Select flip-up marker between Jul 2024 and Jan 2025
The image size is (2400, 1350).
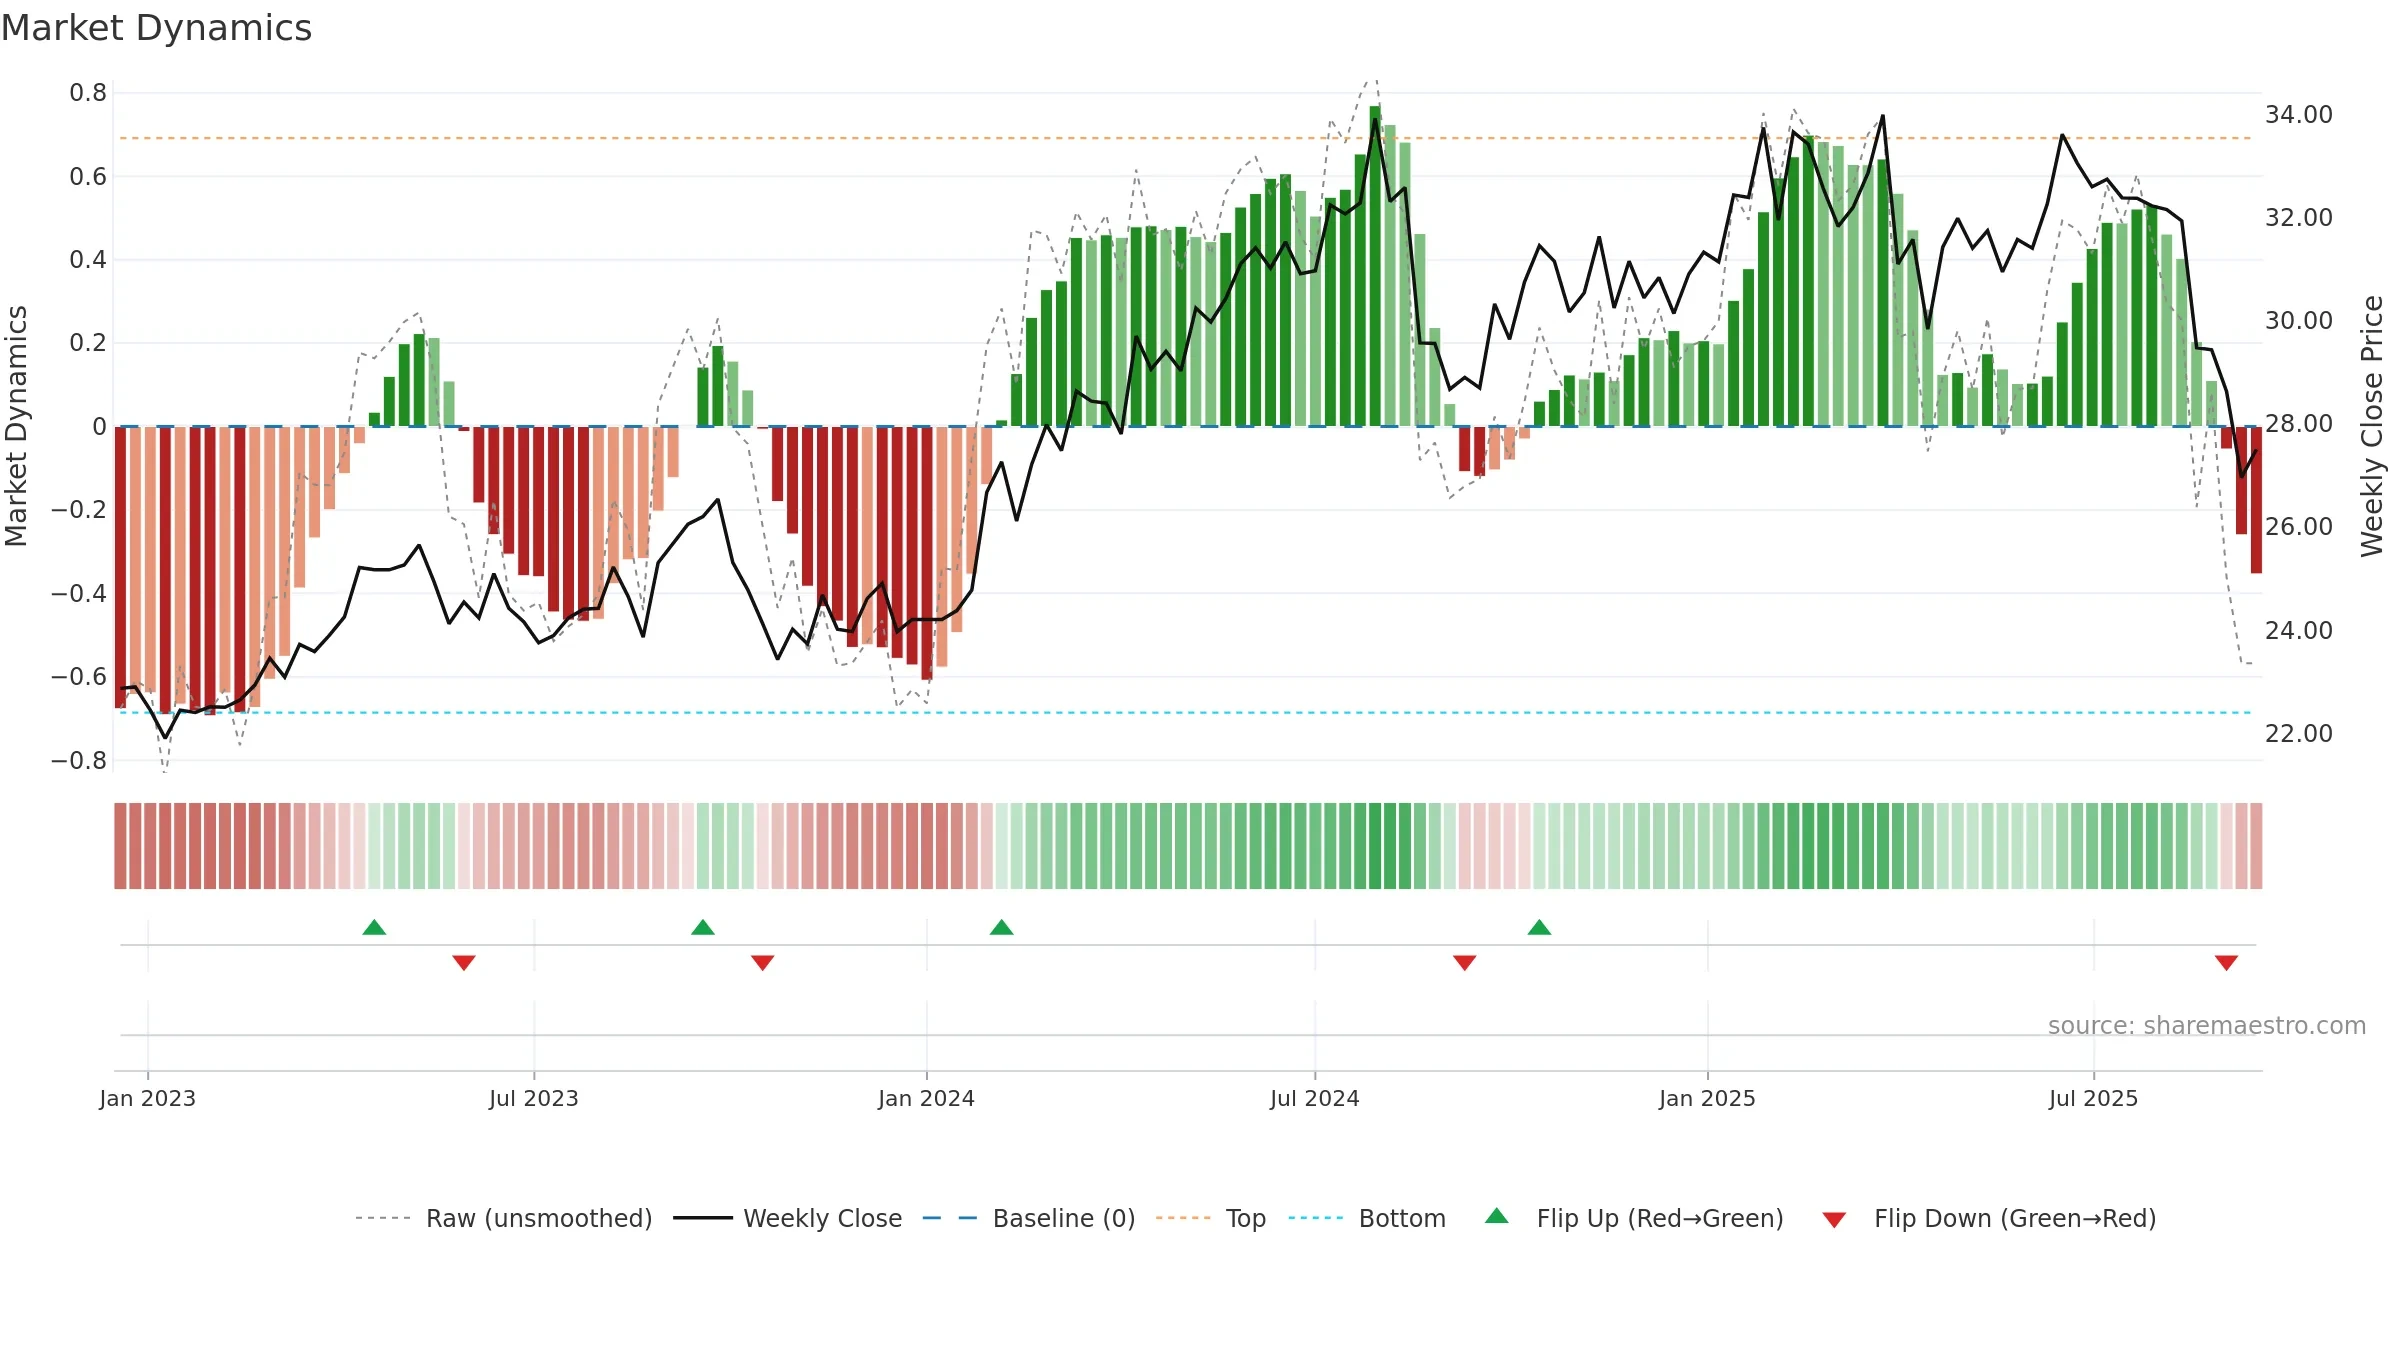pos(1540,927)
